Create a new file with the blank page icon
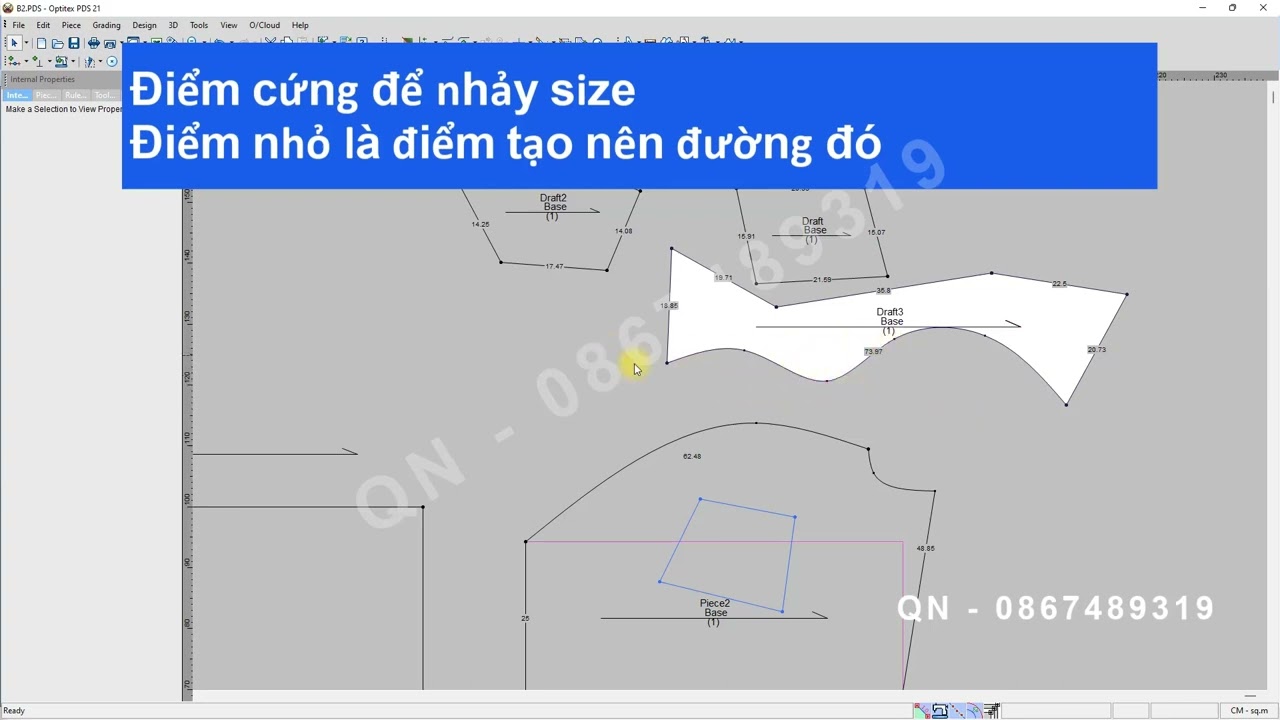 tap(41, 43)
